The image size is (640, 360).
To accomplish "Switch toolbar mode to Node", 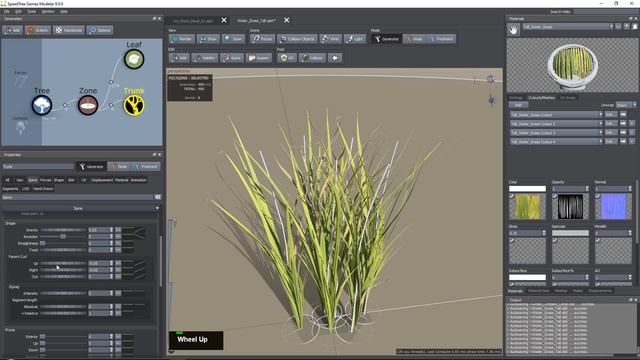I will coord(414,39).
